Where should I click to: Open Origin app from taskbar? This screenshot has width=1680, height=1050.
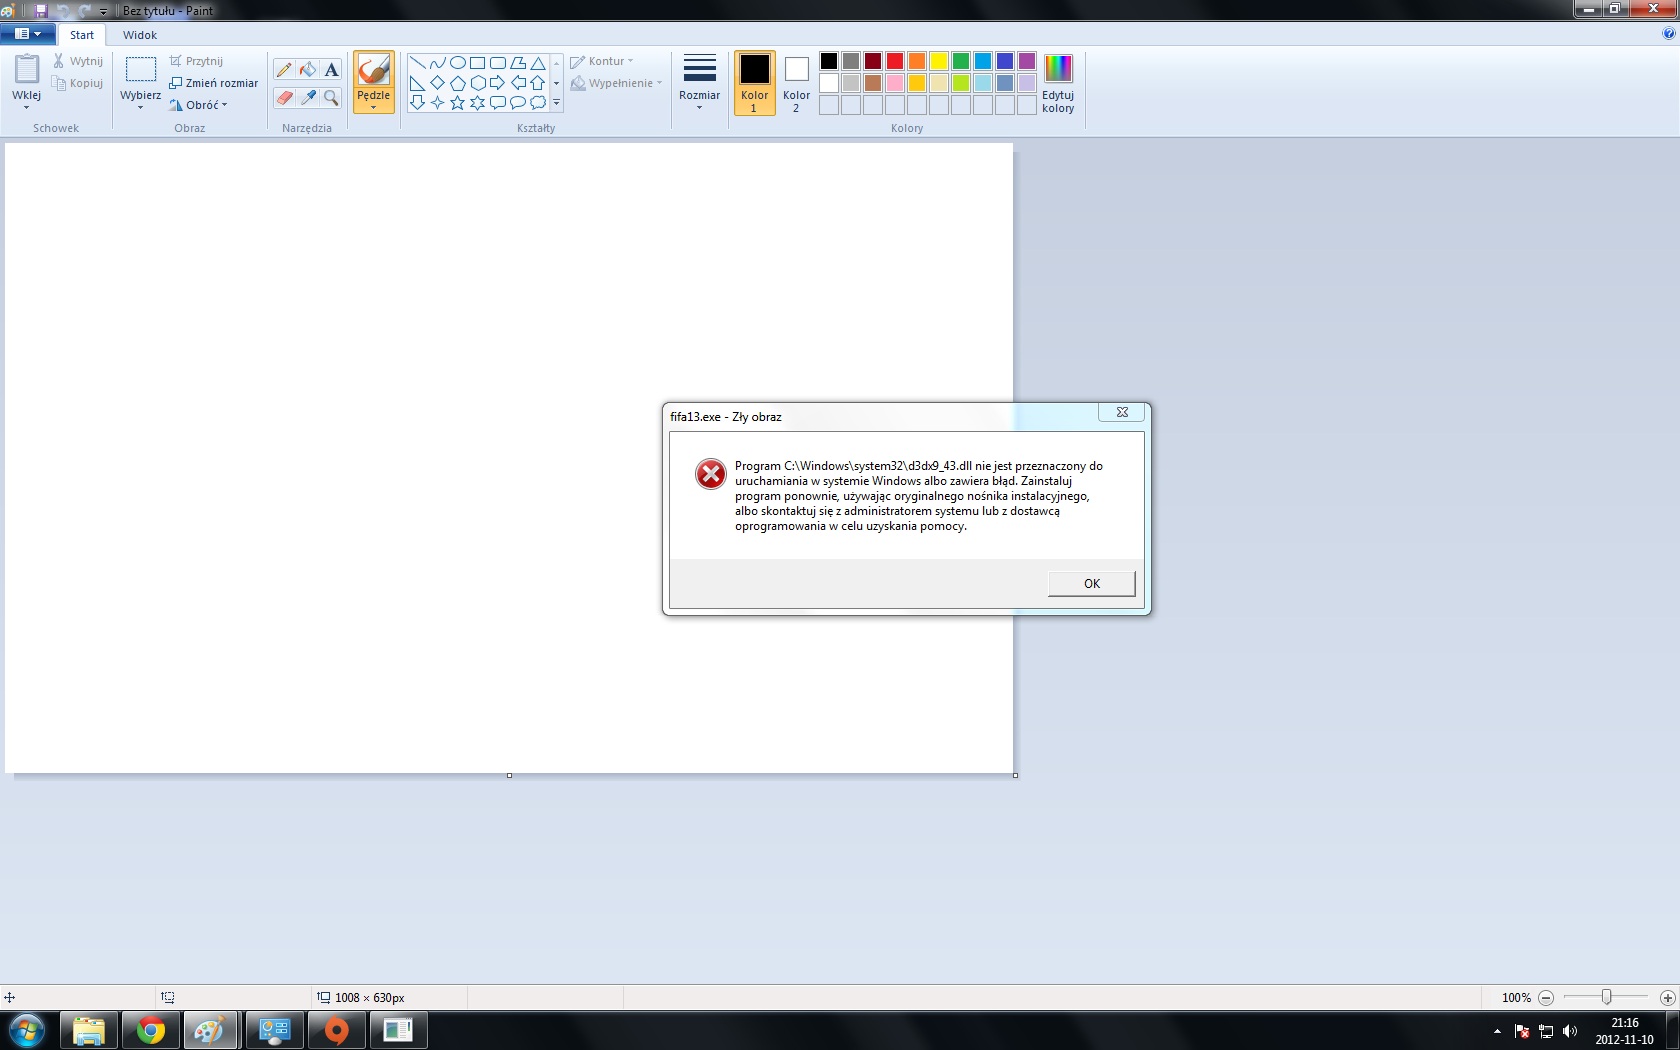pos(337,1030)
